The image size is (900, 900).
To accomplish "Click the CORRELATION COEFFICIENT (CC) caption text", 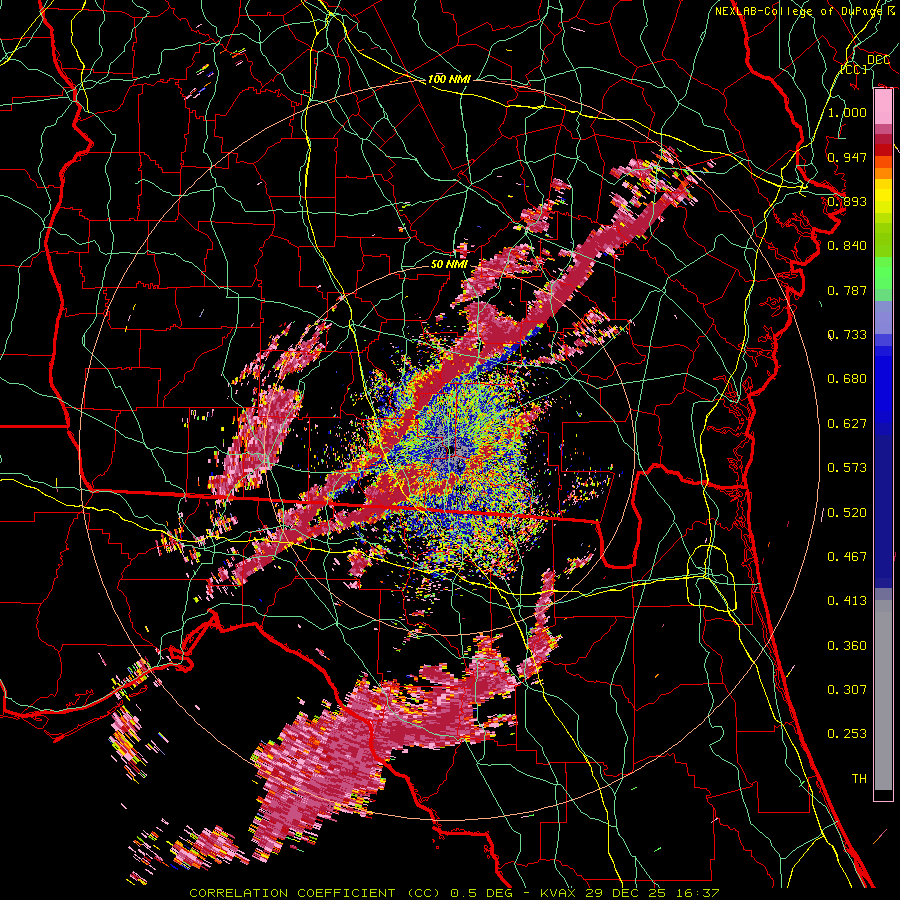I will pos(315,893).
